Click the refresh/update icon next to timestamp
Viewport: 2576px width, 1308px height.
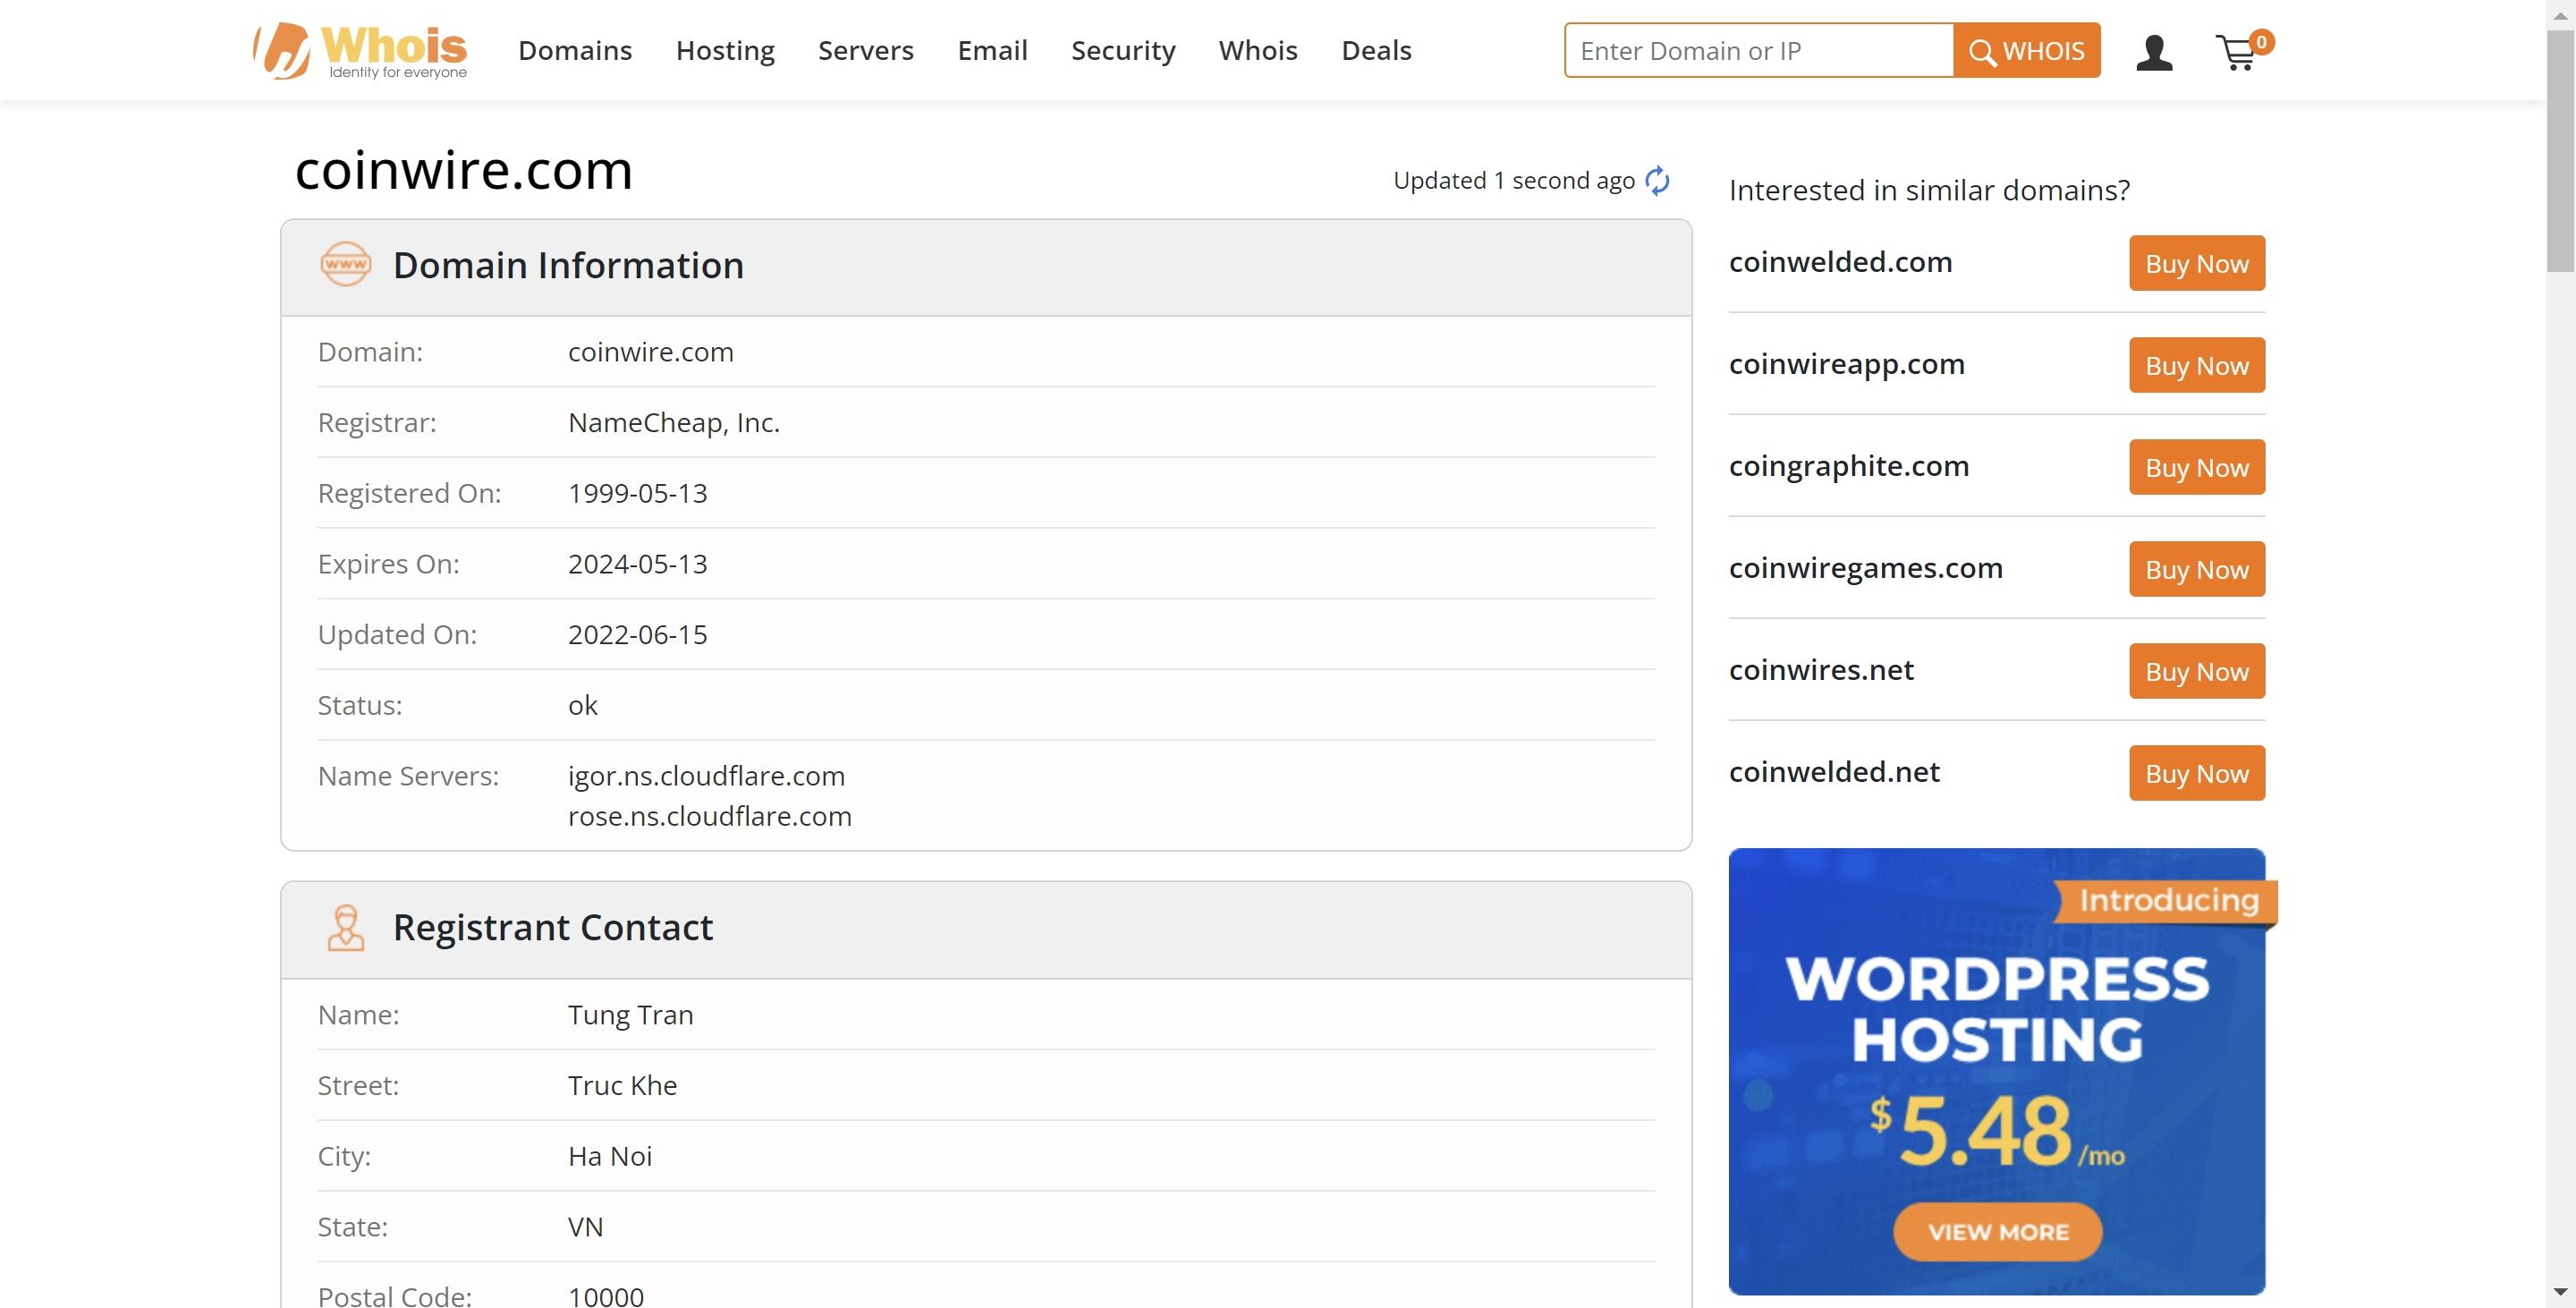pyautogui.click(x=1659, y=179)
